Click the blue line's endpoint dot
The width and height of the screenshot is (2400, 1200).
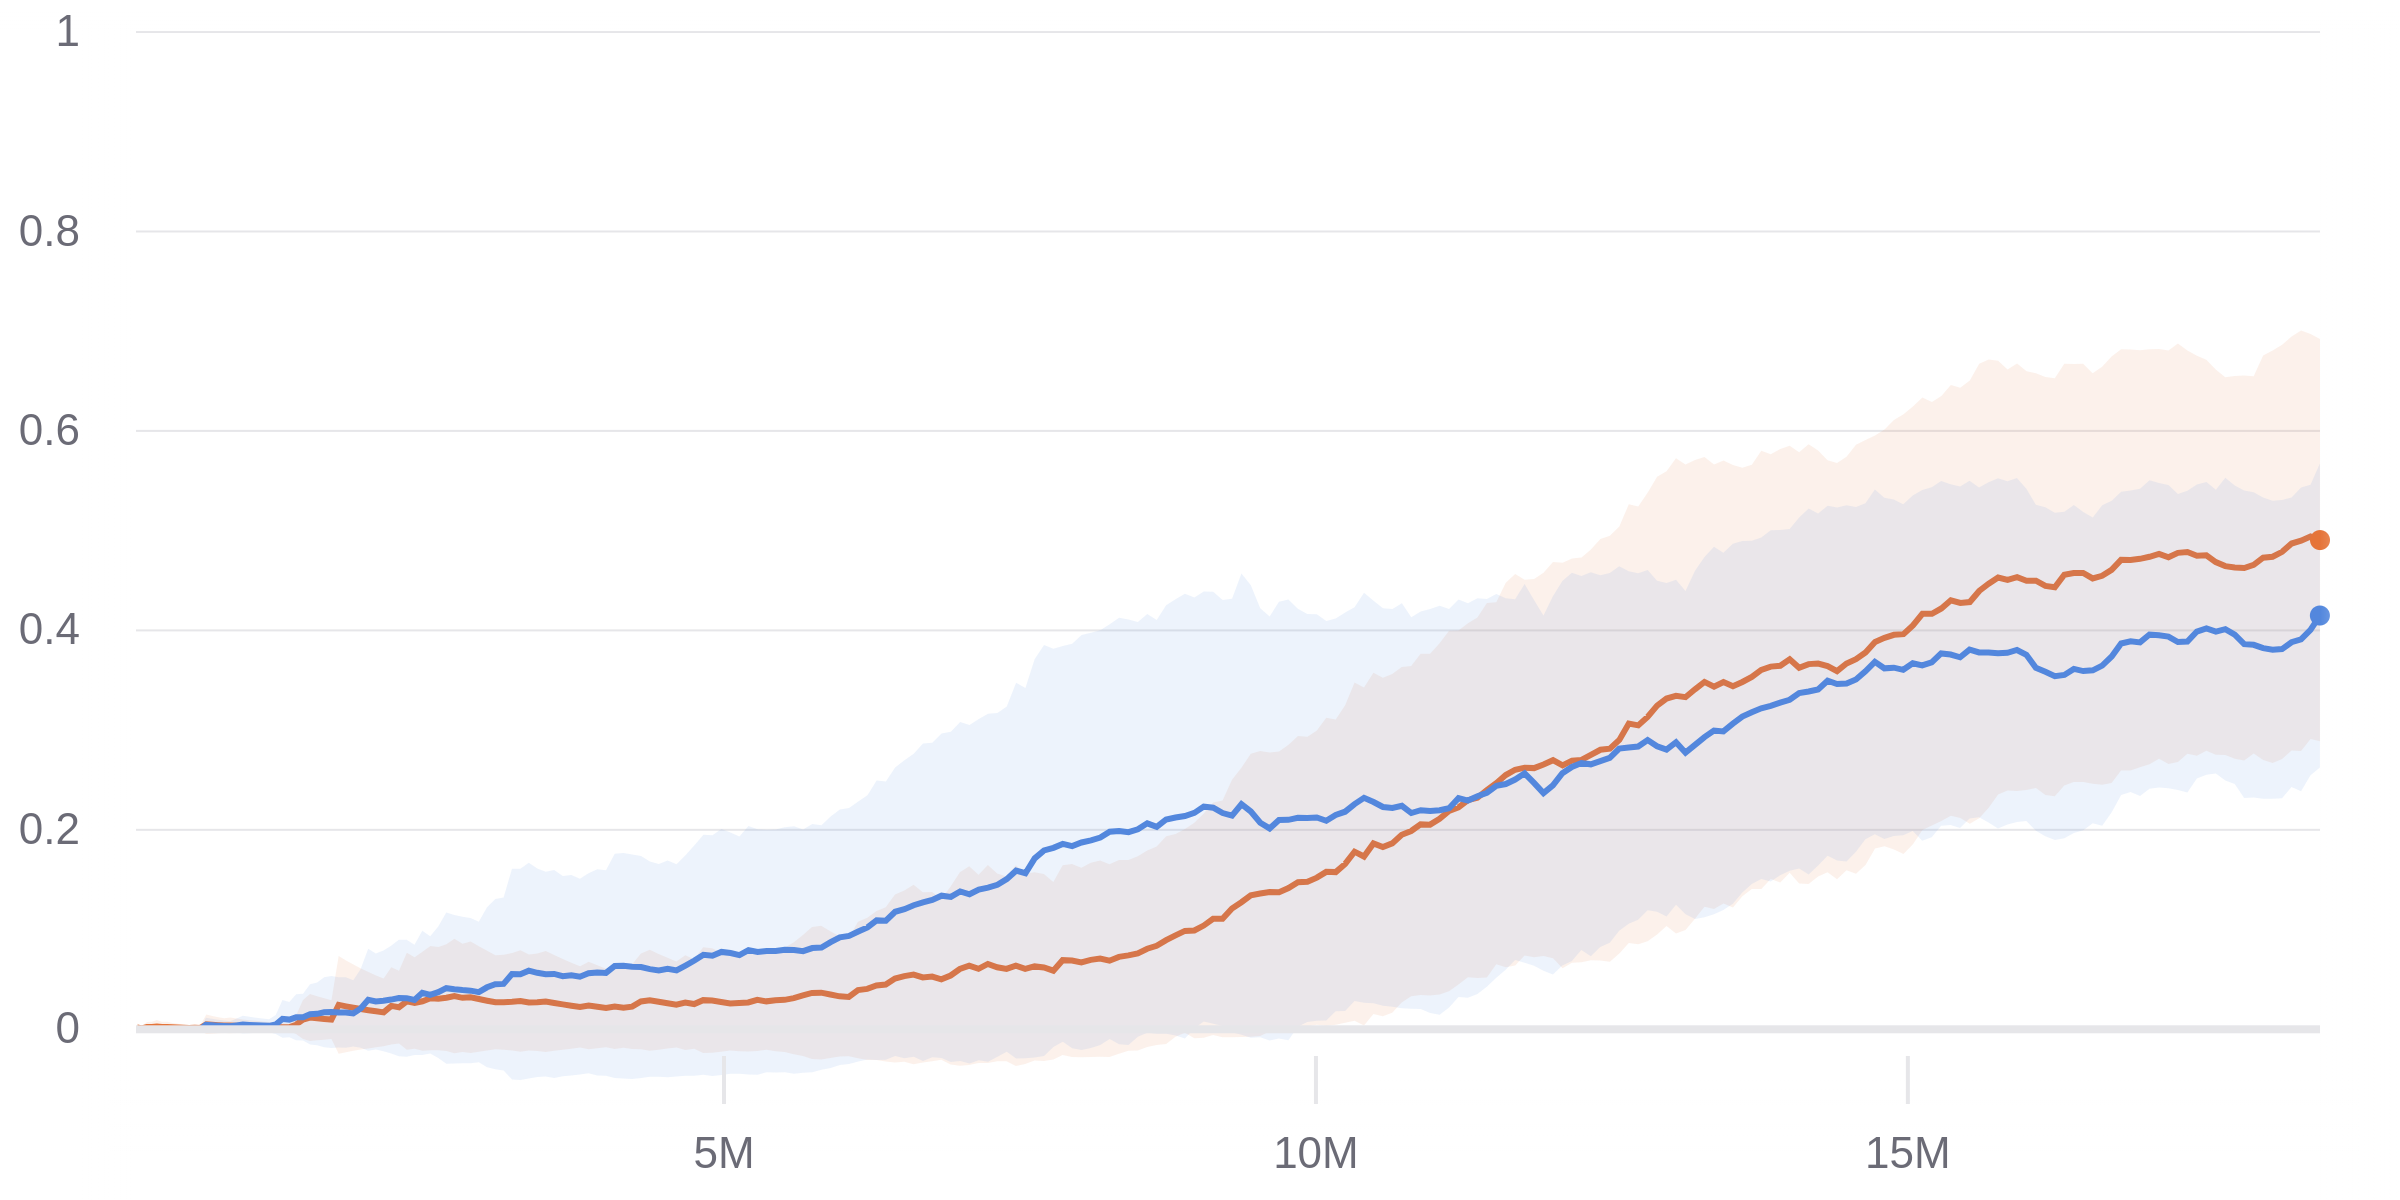pyautogui.click(x=2319, y=616)
